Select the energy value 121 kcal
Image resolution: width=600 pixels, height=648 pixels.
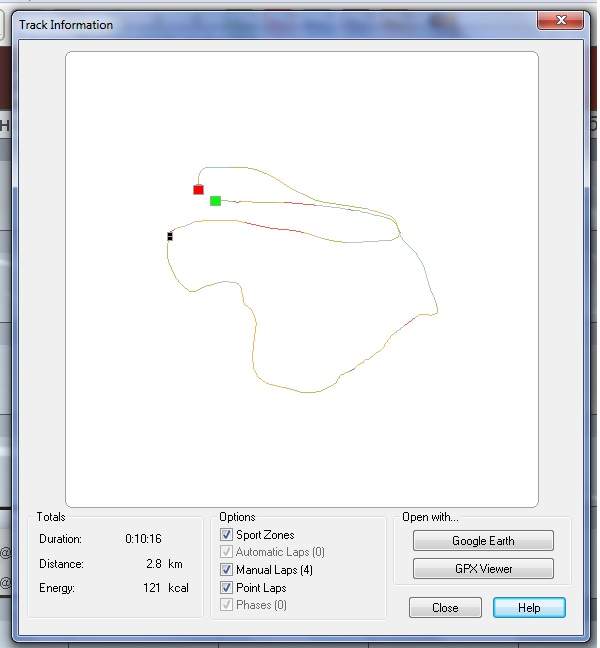point(166,588)
